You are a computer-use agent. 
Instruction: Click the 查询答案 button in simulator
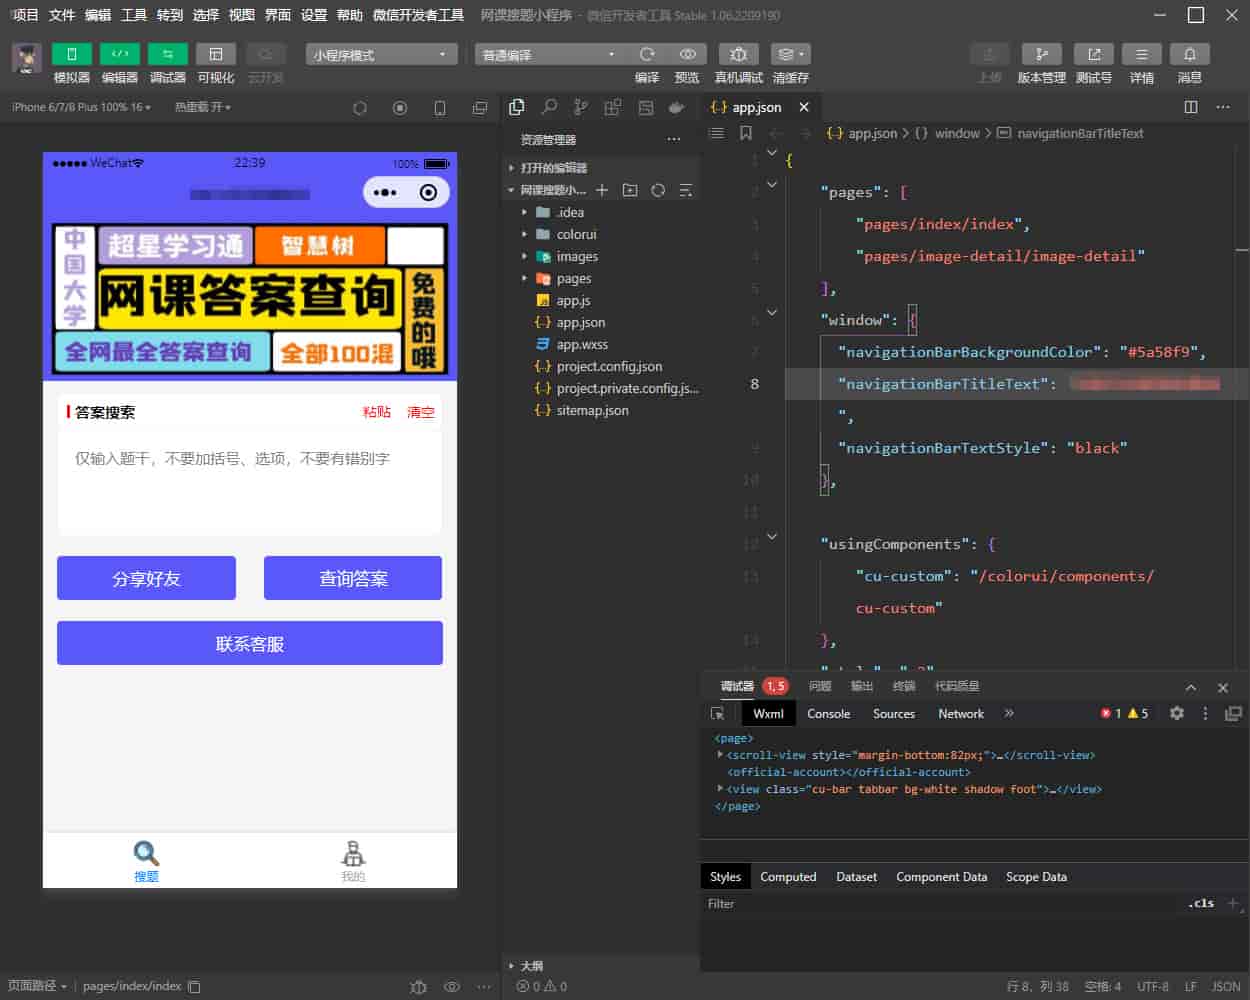pyautogui.click(x=352, y=579)
